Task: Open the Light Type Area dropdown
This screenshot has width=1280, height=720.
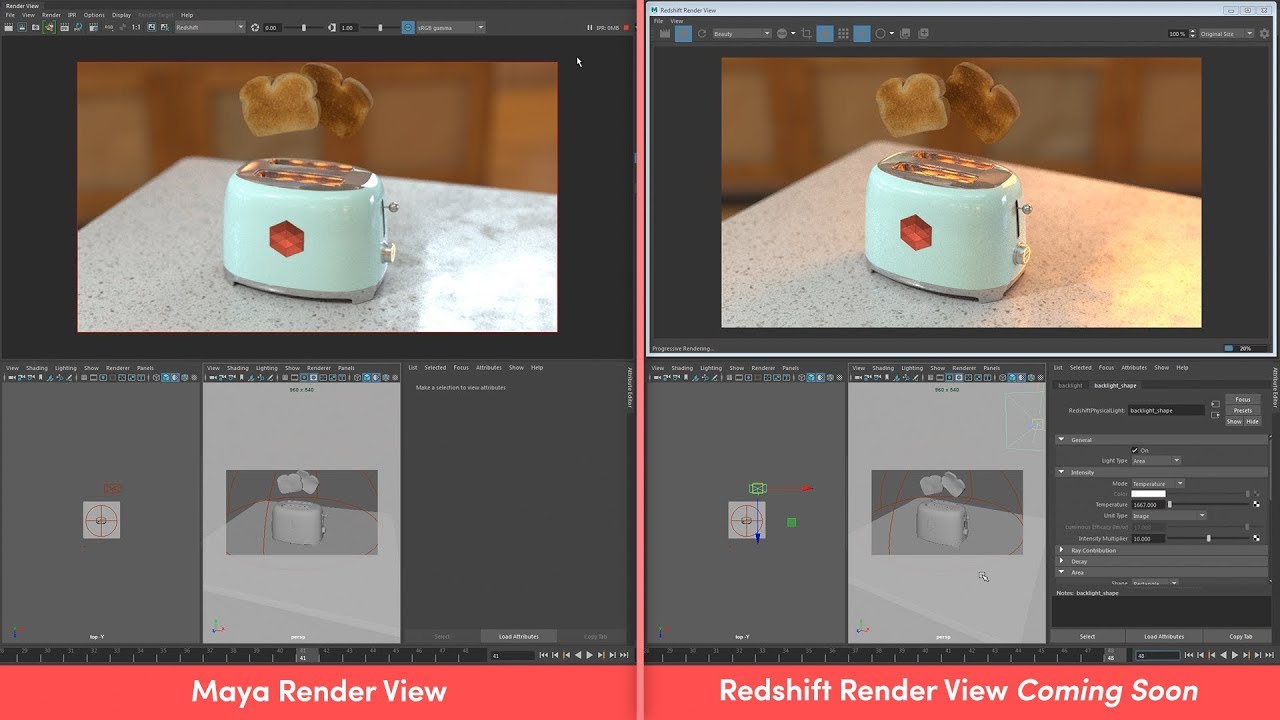Action: pos(1156,460)
